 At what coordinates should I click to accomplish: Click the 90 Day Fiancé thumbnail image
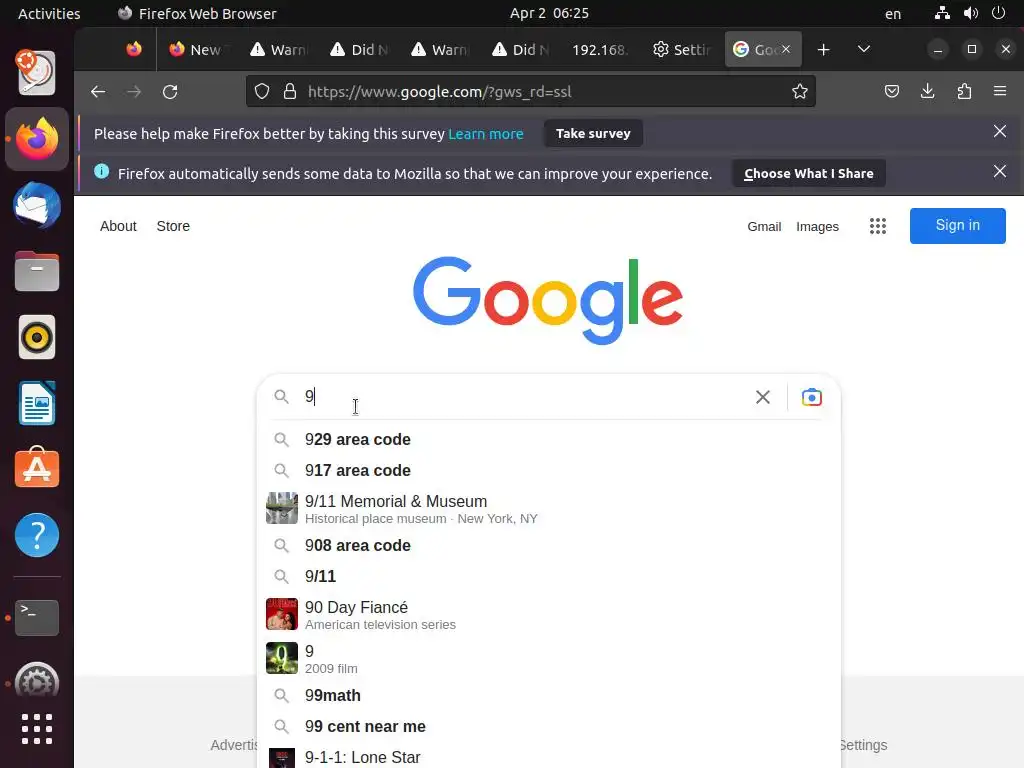coord(282,614)
